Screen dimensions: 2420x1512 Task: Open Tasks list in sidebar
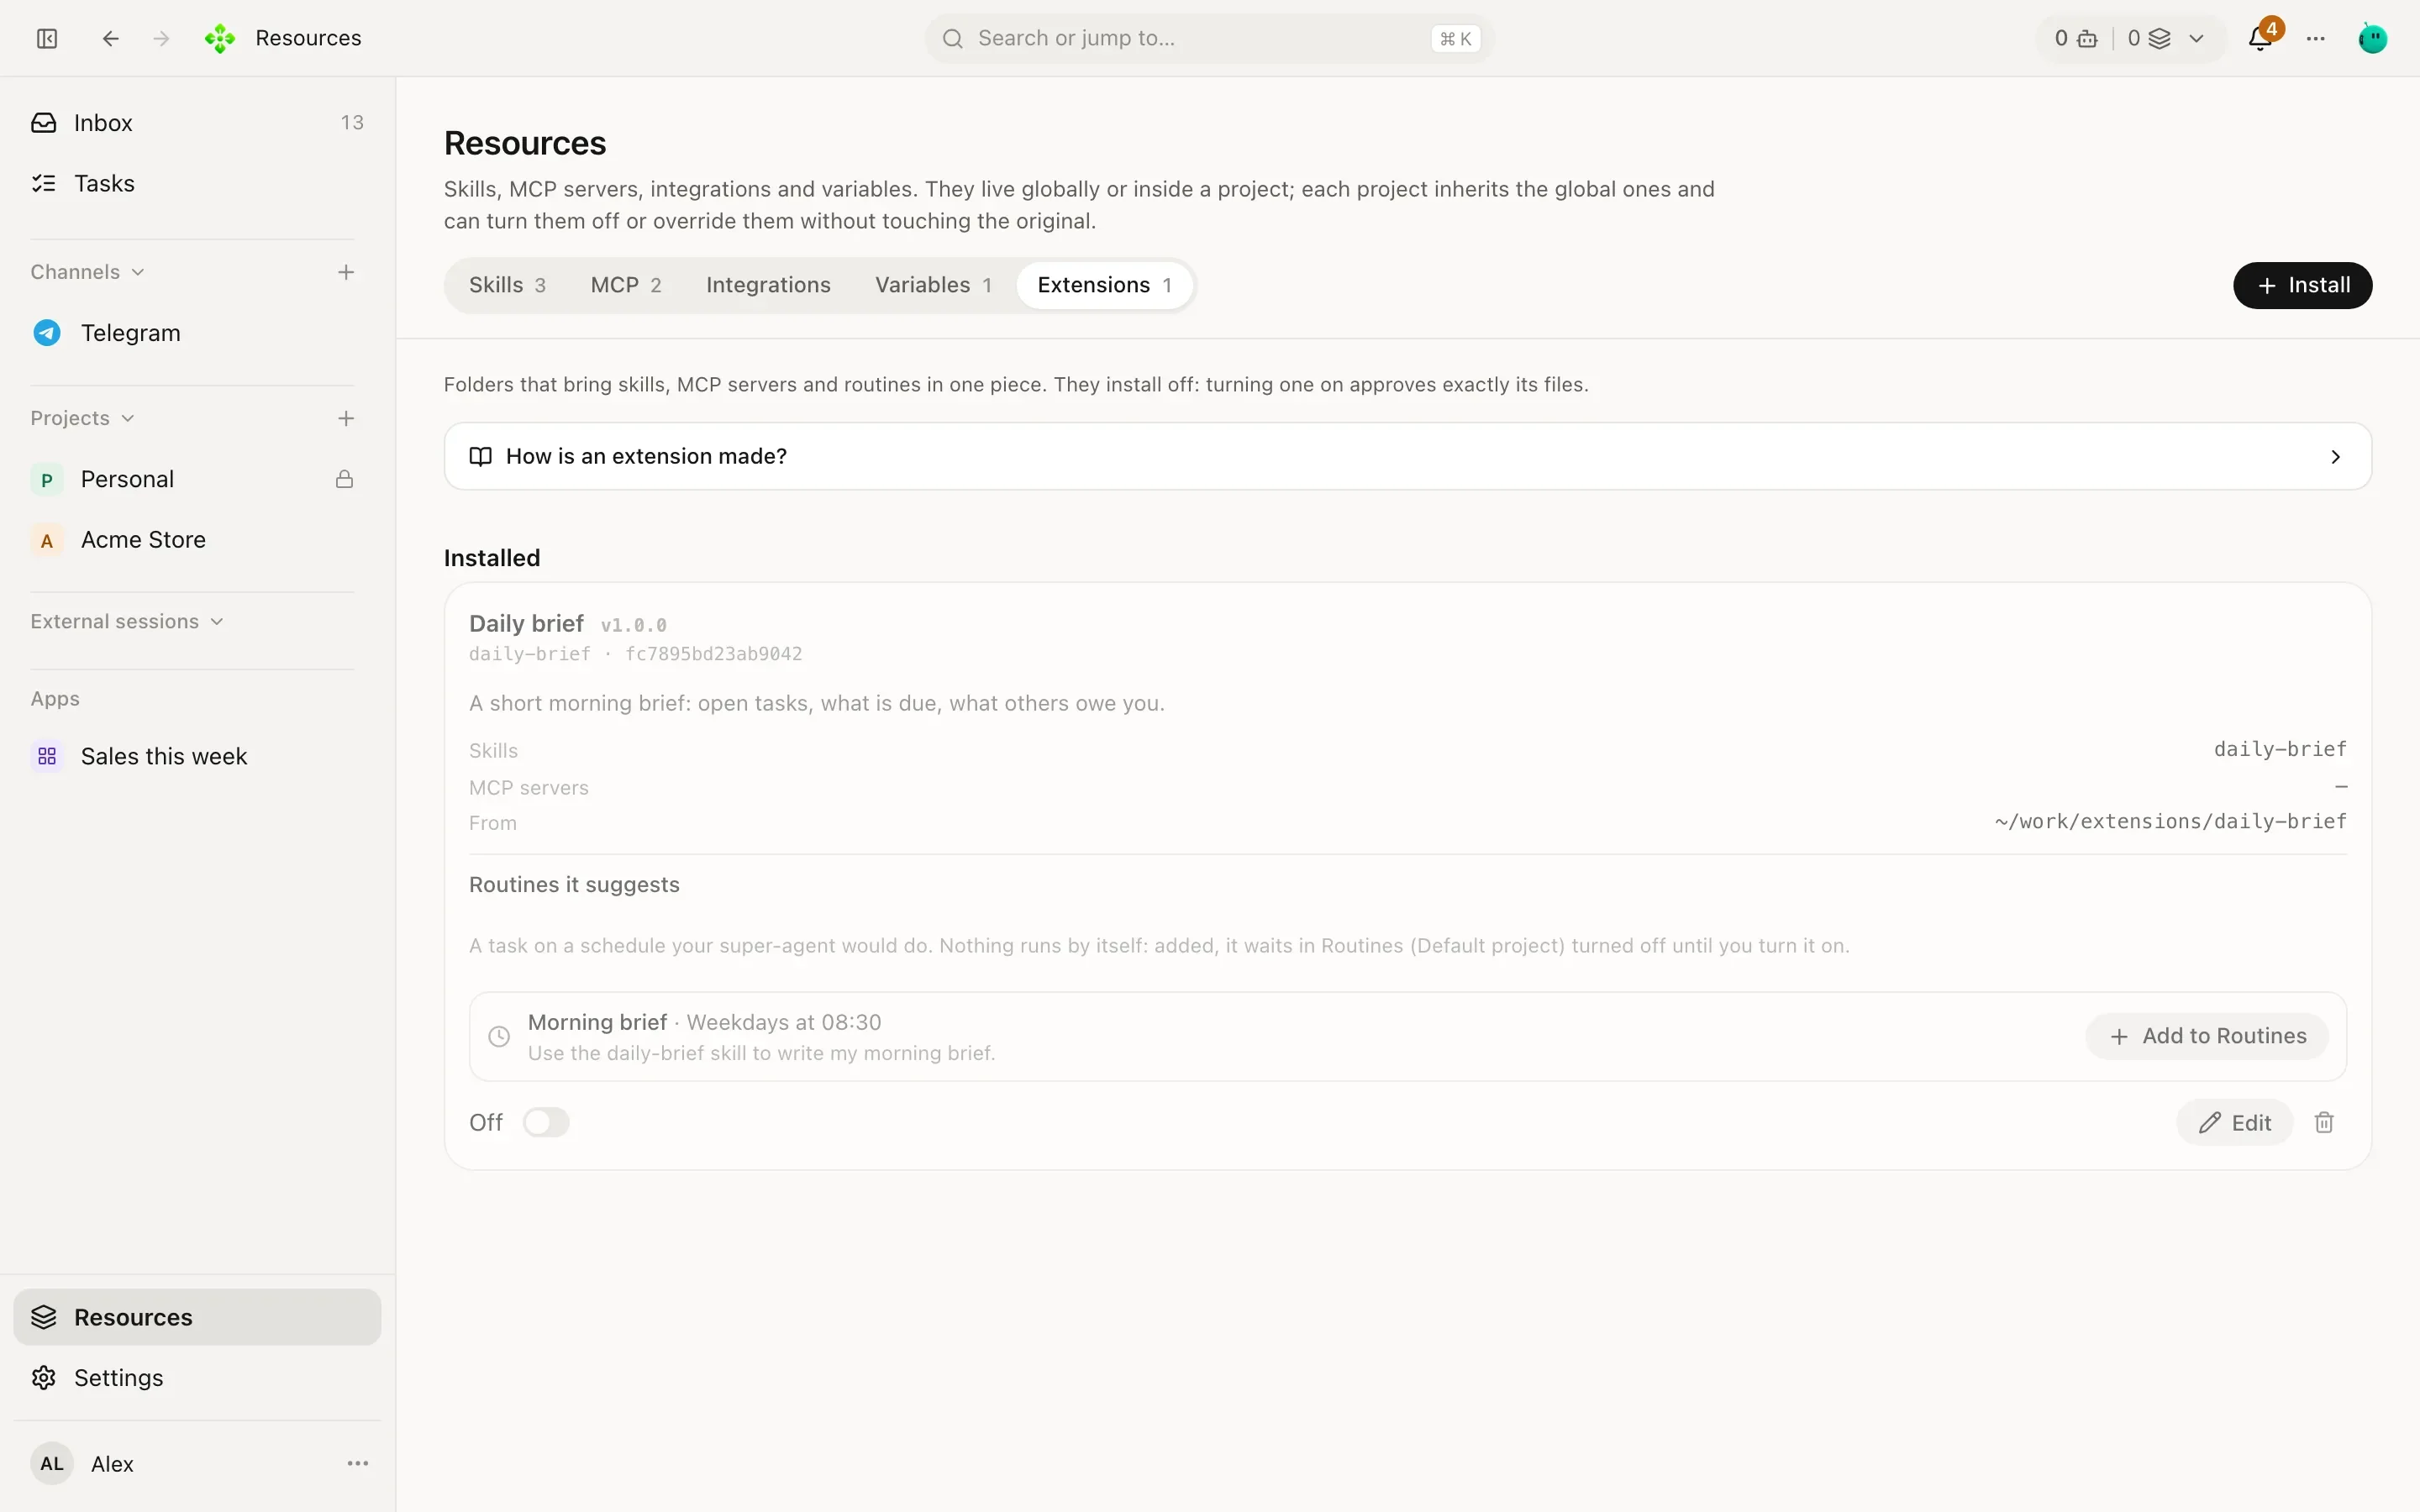click(197, 183)
